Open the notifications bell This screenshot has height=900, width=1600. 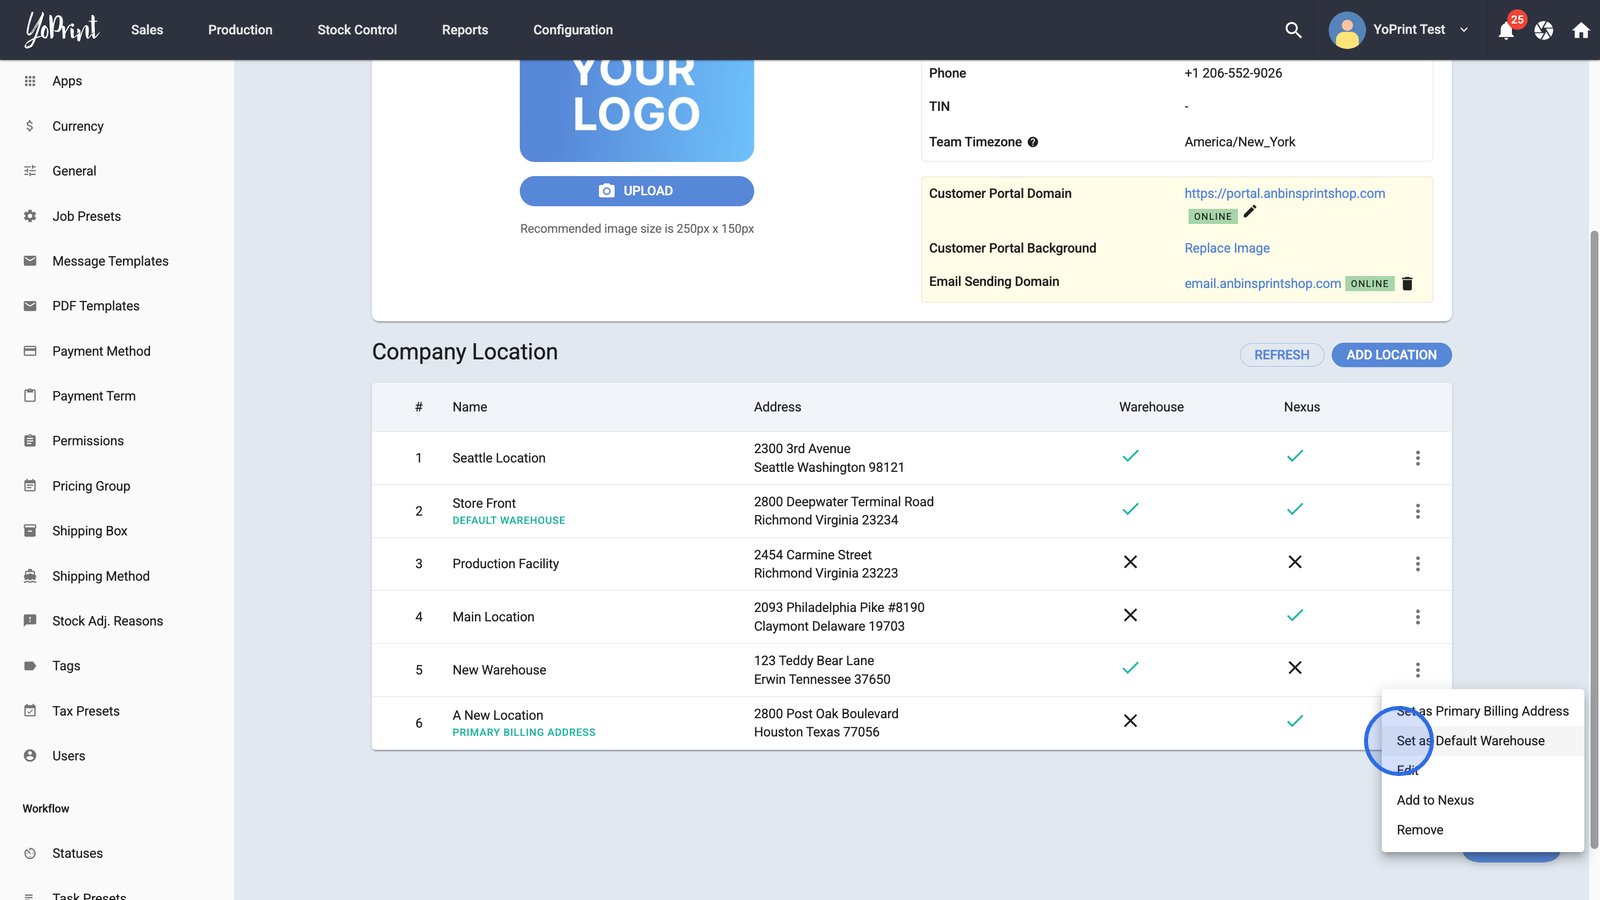1506,31
